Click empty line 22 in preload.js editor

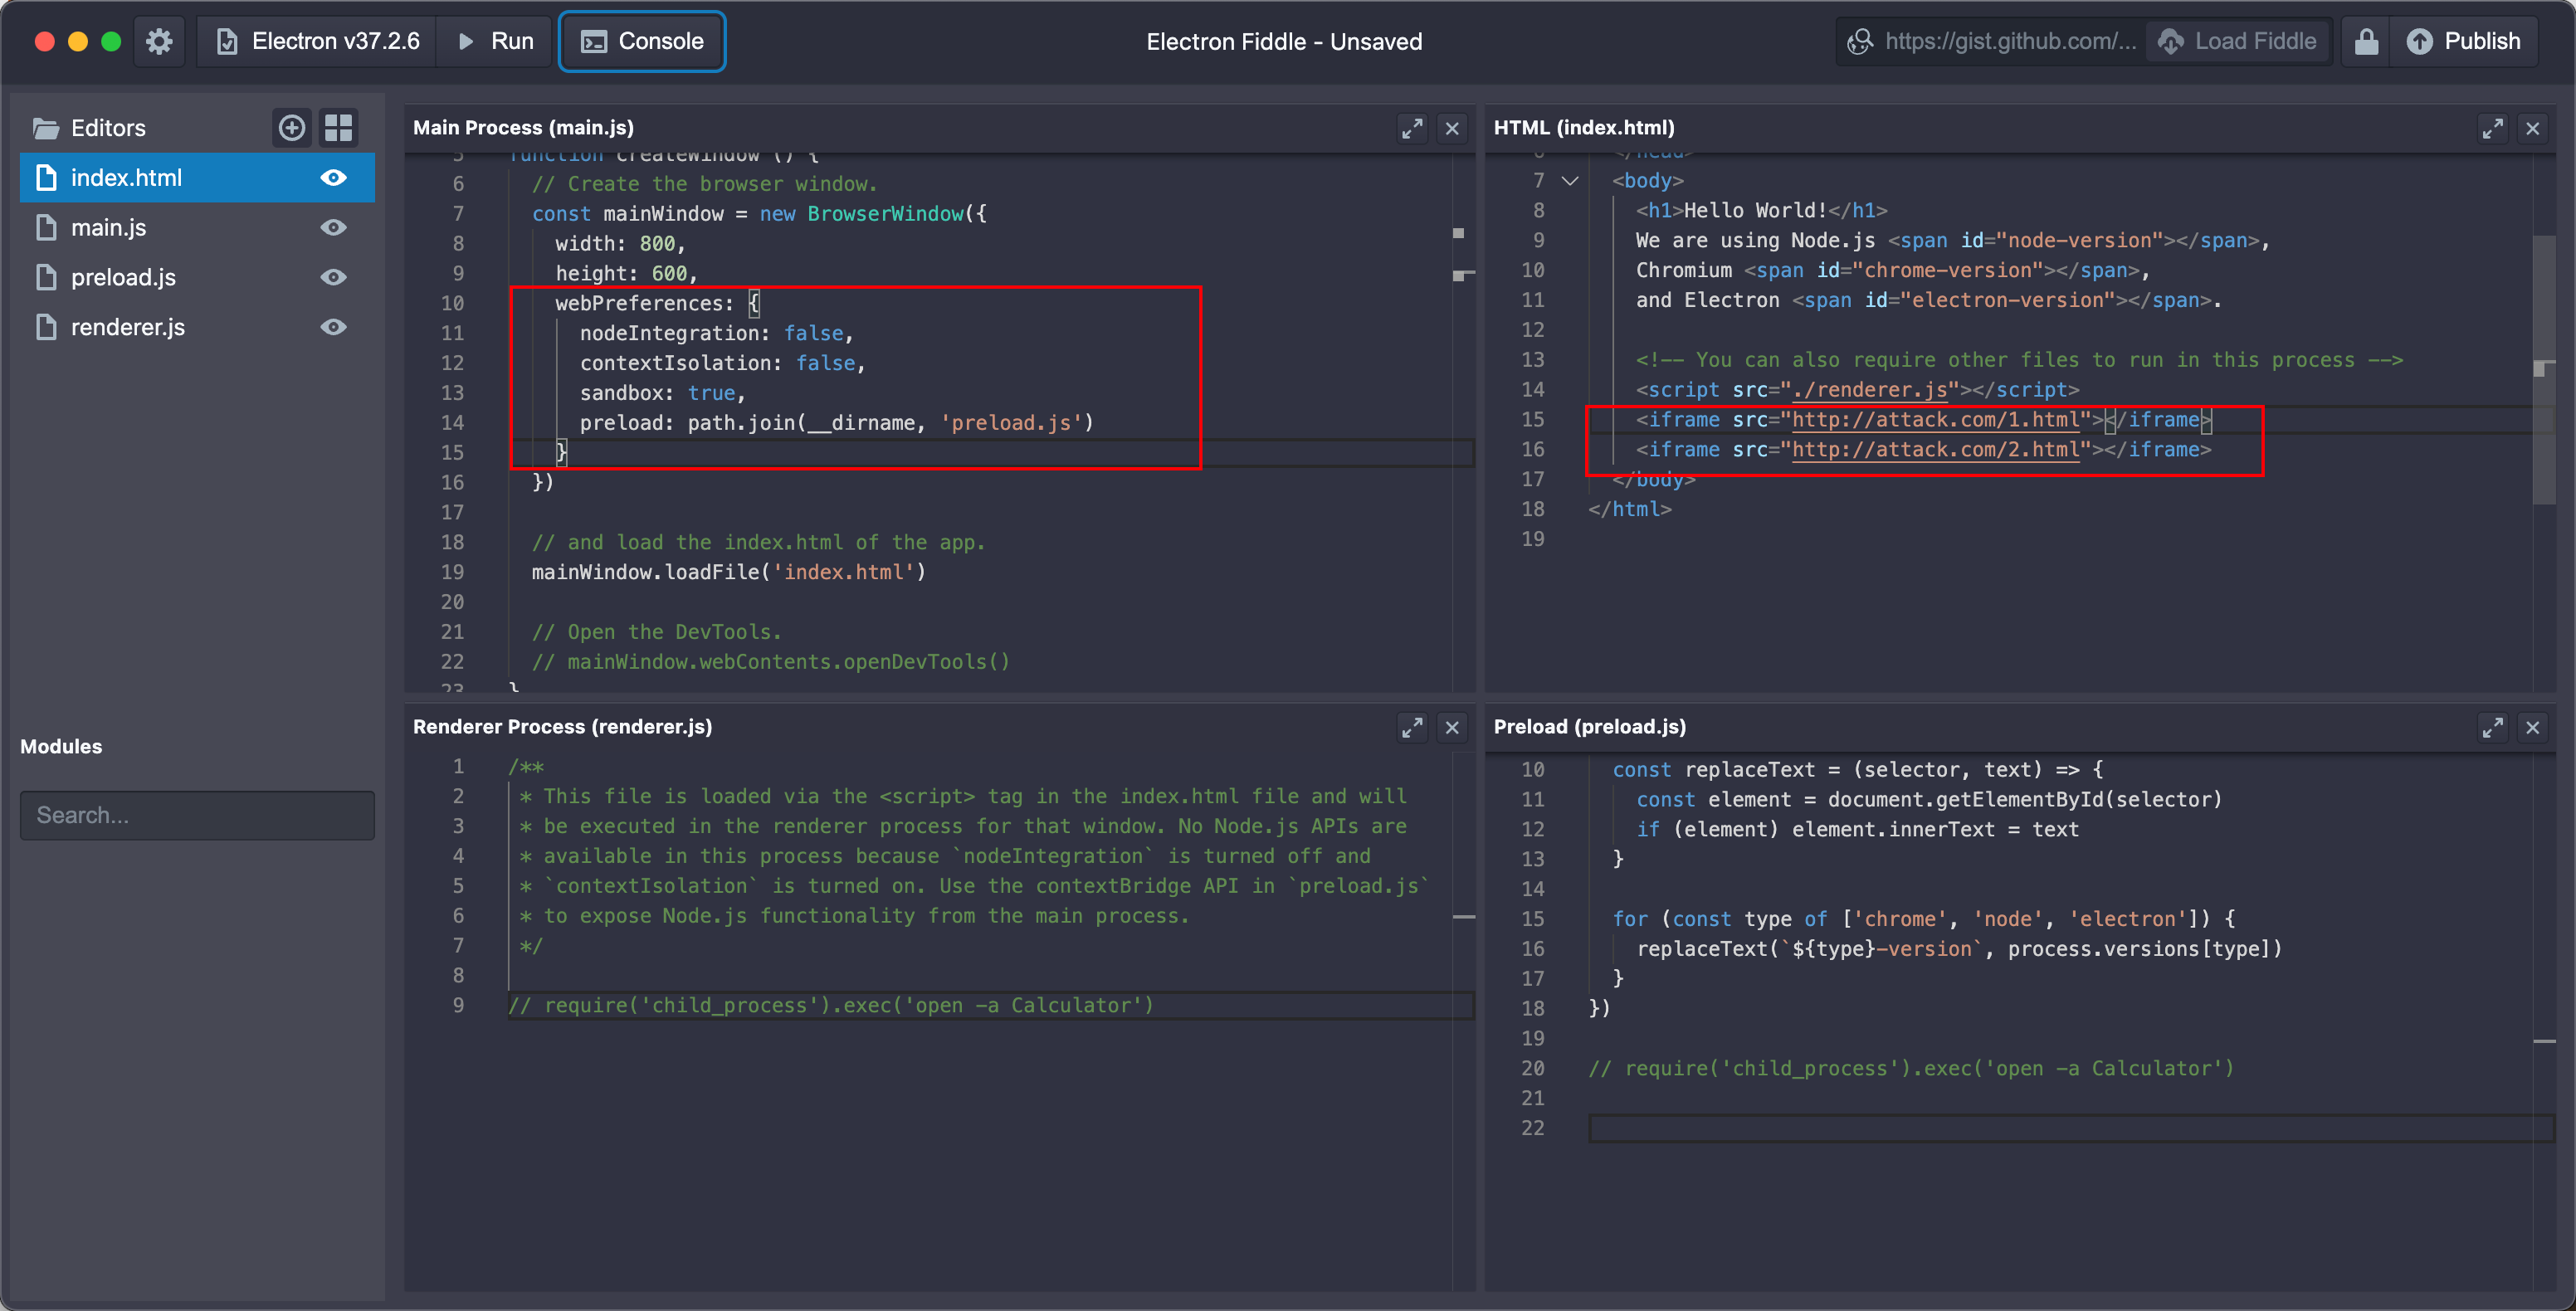click(2070, 1128)
